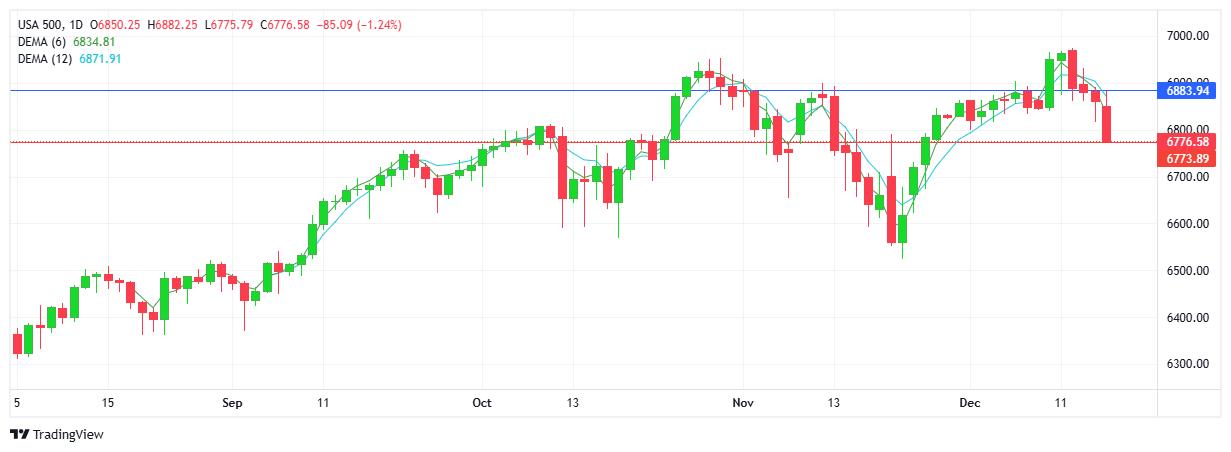Click the 6300.00 price scale label
Screen dimensions: 1231x452
click(x=1188, y=365)
